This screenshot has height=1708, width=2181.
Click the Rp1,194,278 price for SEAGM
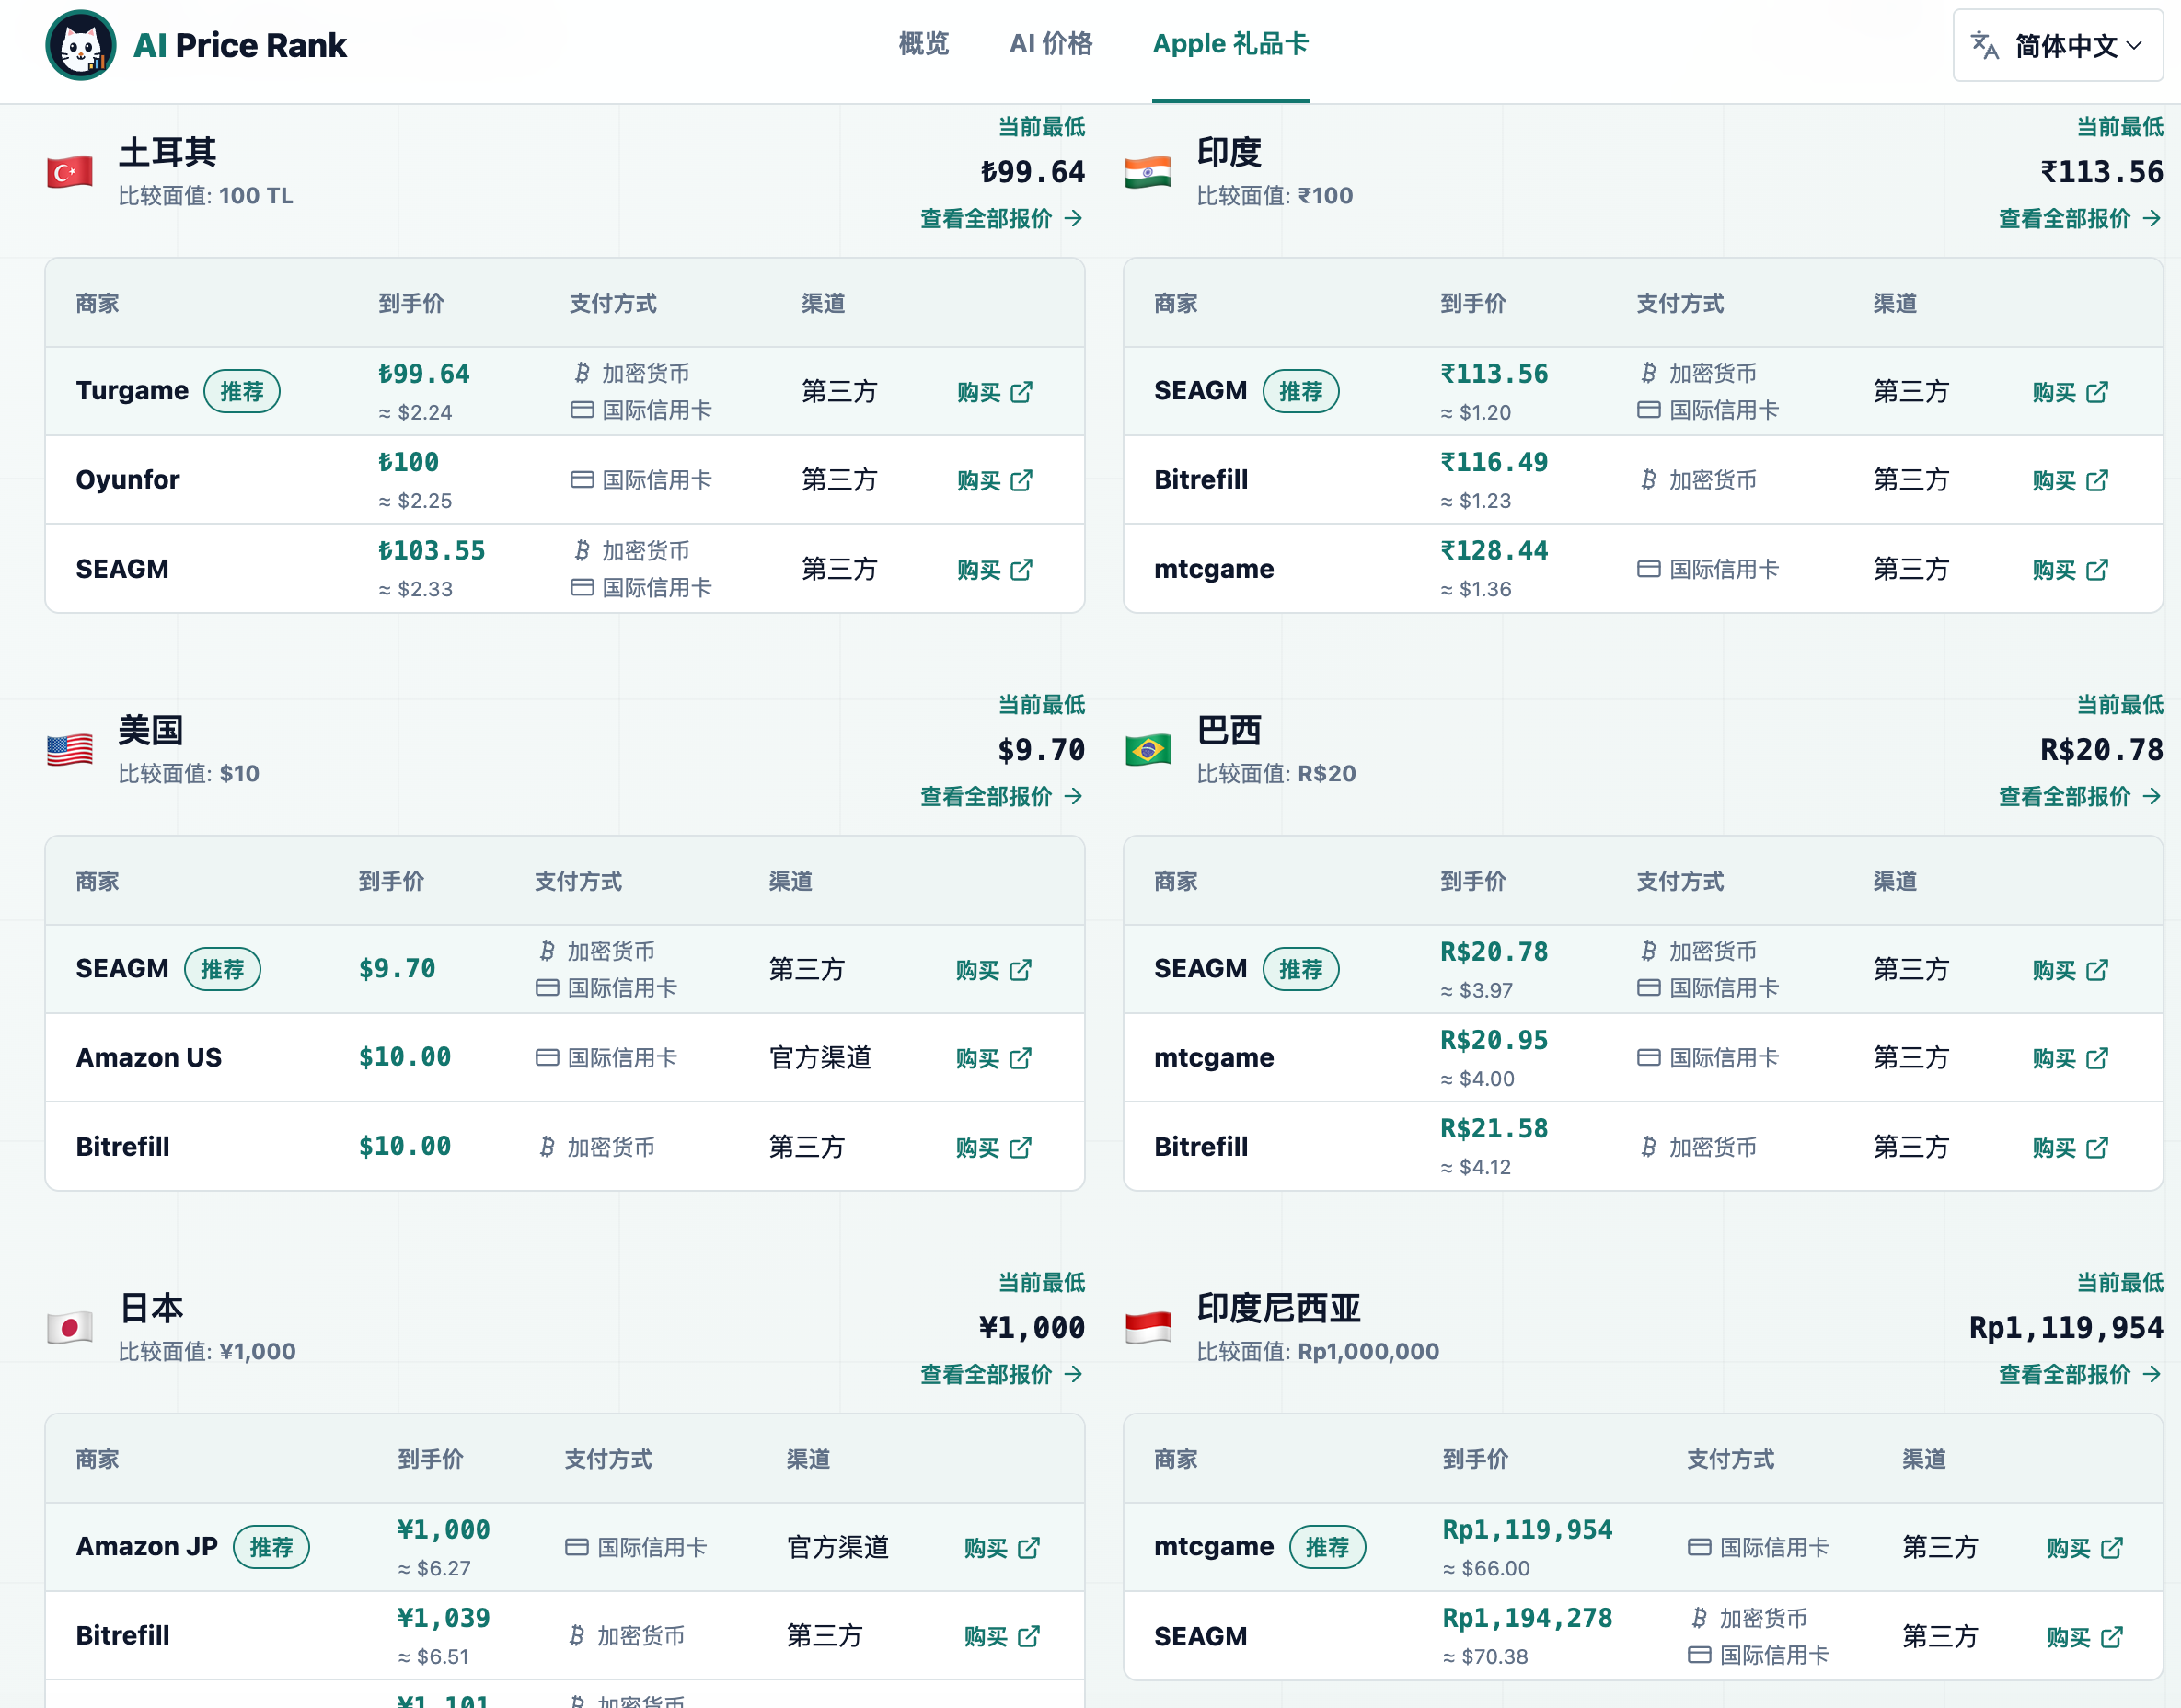[x=1527, y=1618]
